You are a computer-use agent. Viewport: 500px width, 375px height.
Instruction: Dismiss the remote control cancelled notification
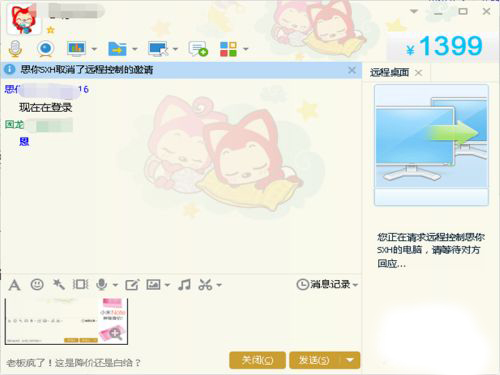(352, 70)
